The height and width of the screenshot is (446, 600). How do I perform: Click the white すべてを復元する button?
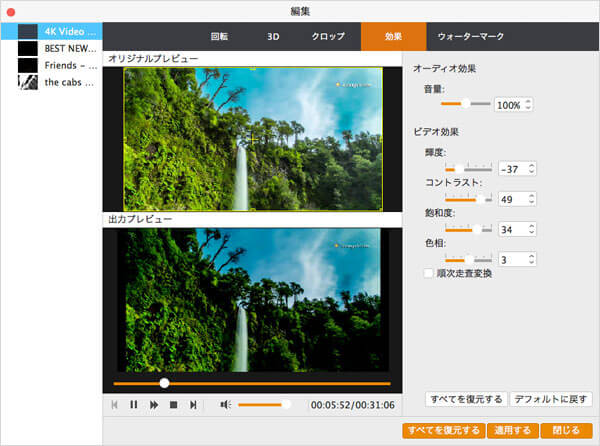(x=466, y=399)
